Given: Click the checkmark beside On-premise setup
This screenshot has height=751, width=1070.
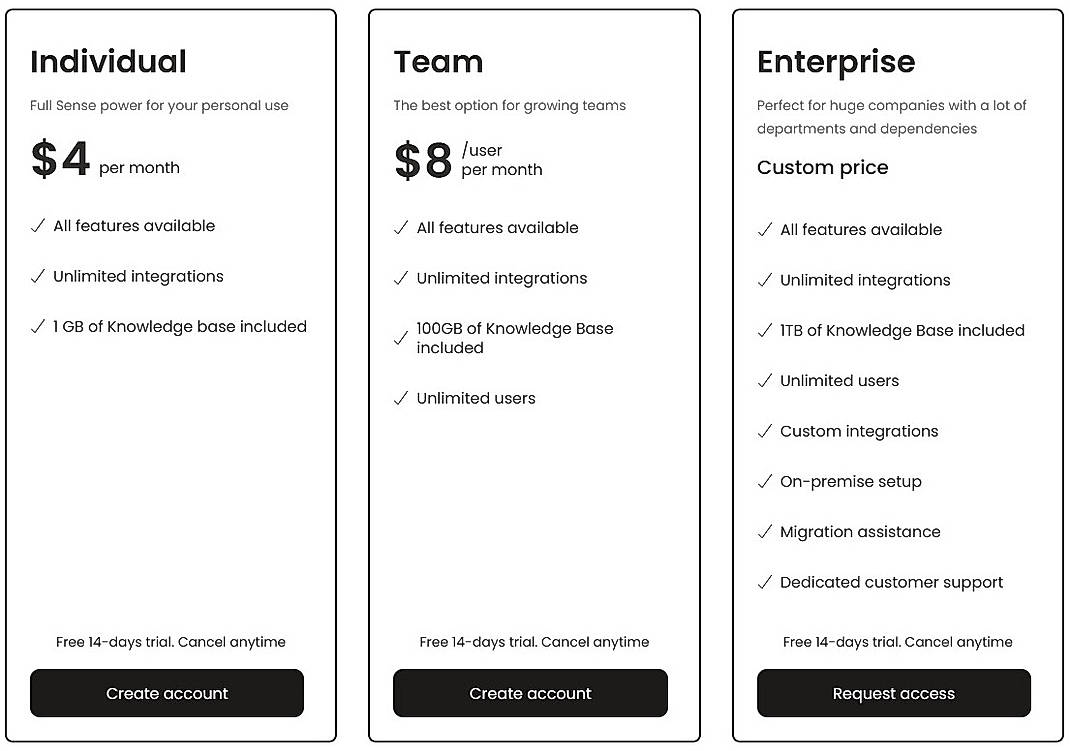Looking at the screenshot, I should tap(764, 482).
